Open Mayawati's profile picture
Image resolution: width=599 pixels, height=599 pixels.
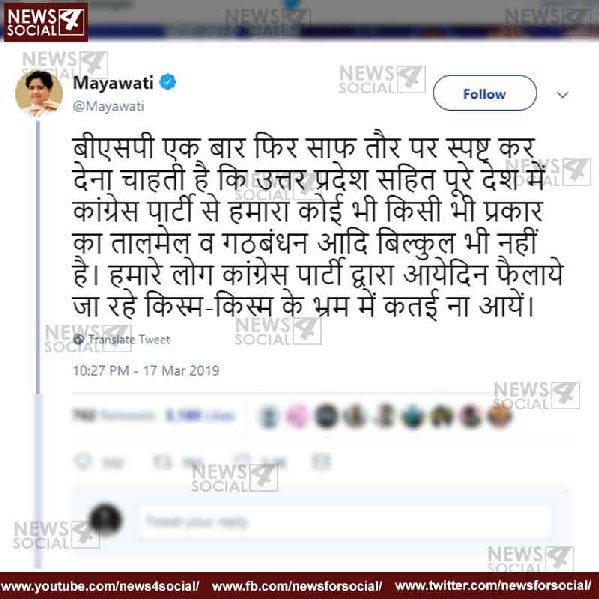pos(39,94)
